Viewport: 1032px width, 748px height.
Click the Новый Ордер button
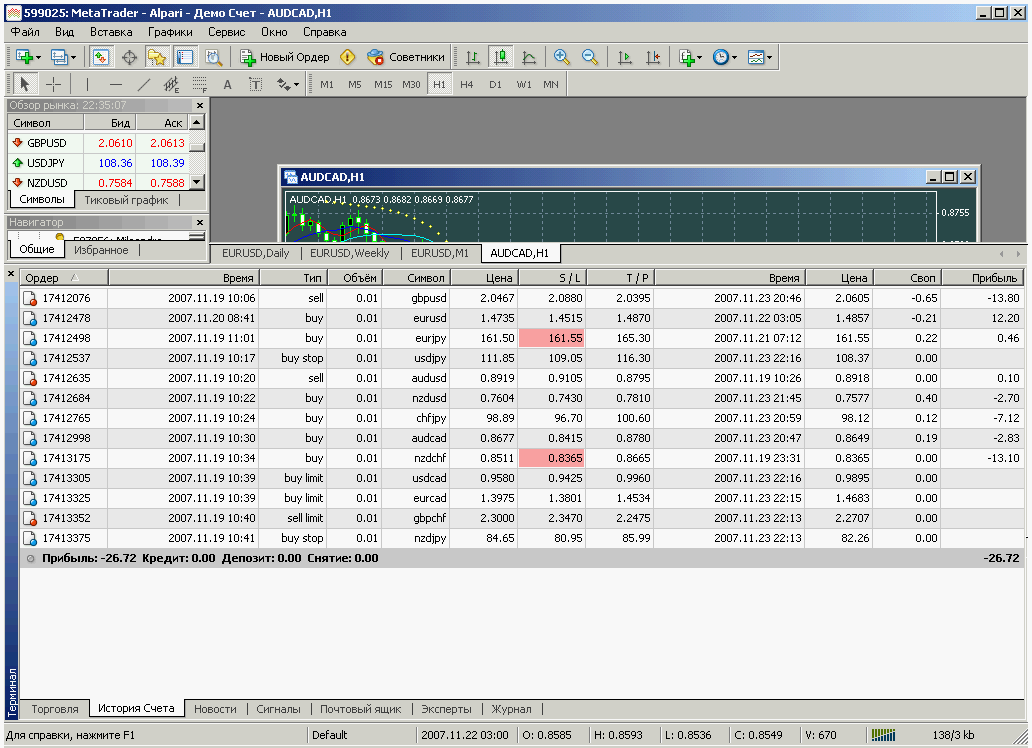point(285,57)
